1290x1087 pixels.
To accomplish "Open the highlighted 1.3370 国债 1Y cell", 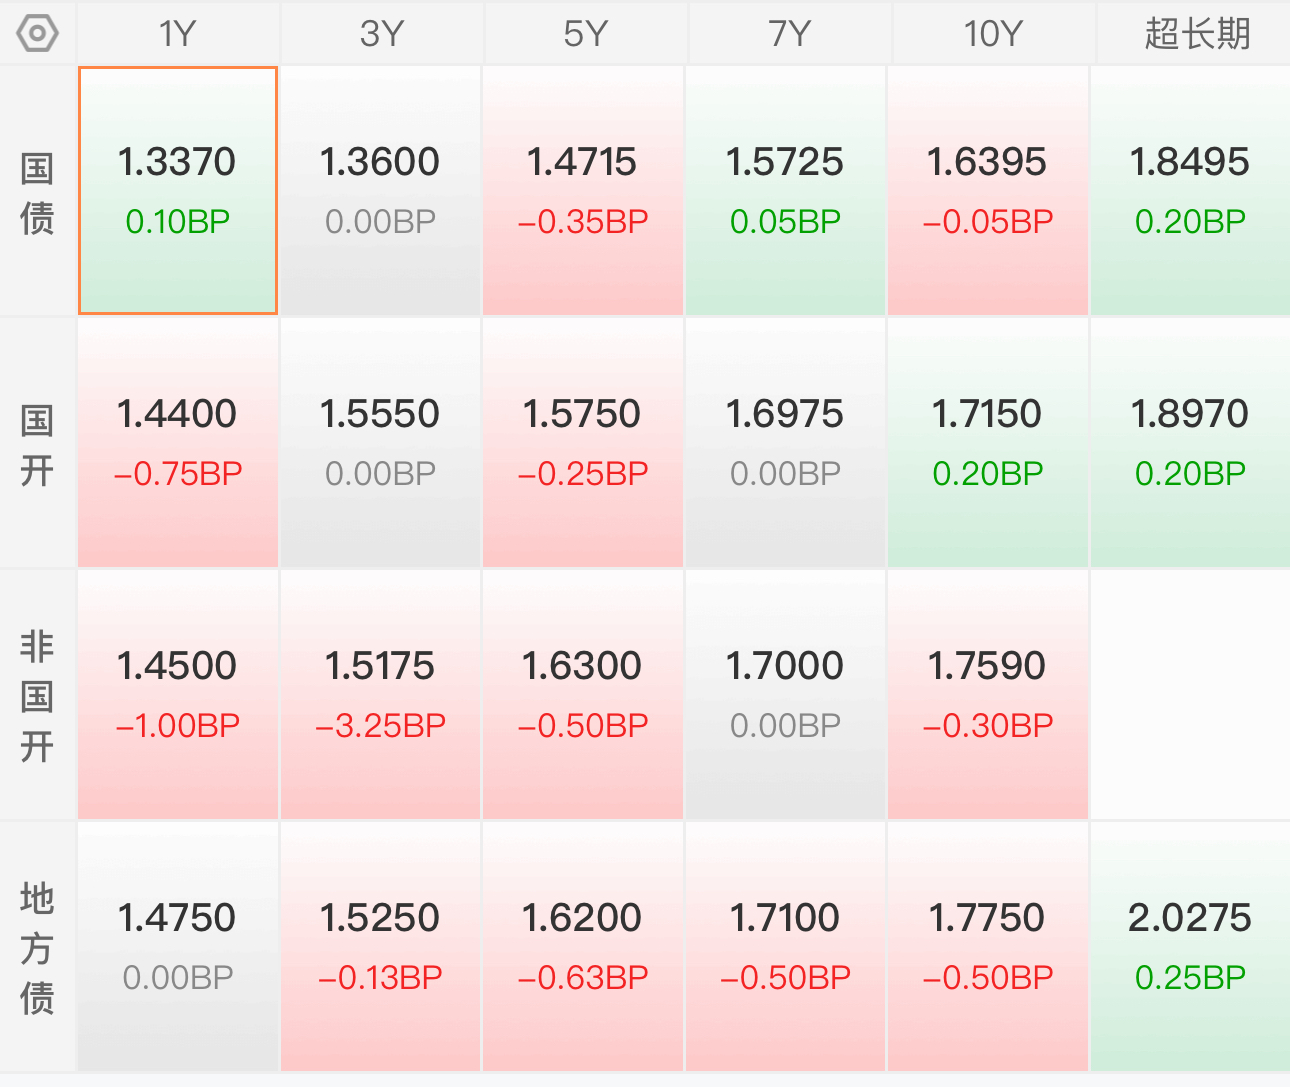I will (178, 191).
